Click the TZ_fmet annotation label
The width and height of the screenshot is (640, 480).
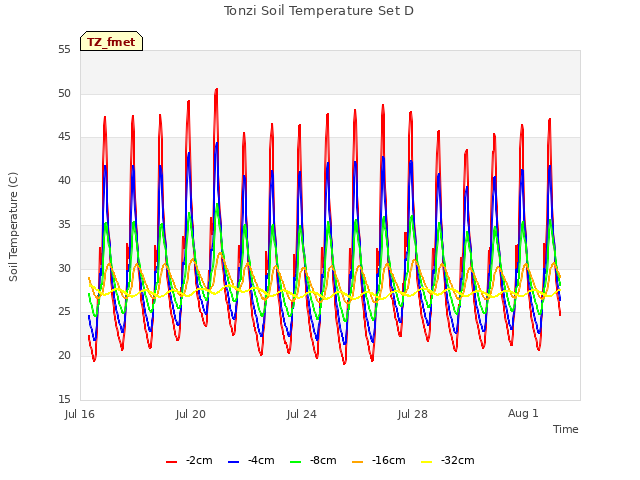point(111,41)
